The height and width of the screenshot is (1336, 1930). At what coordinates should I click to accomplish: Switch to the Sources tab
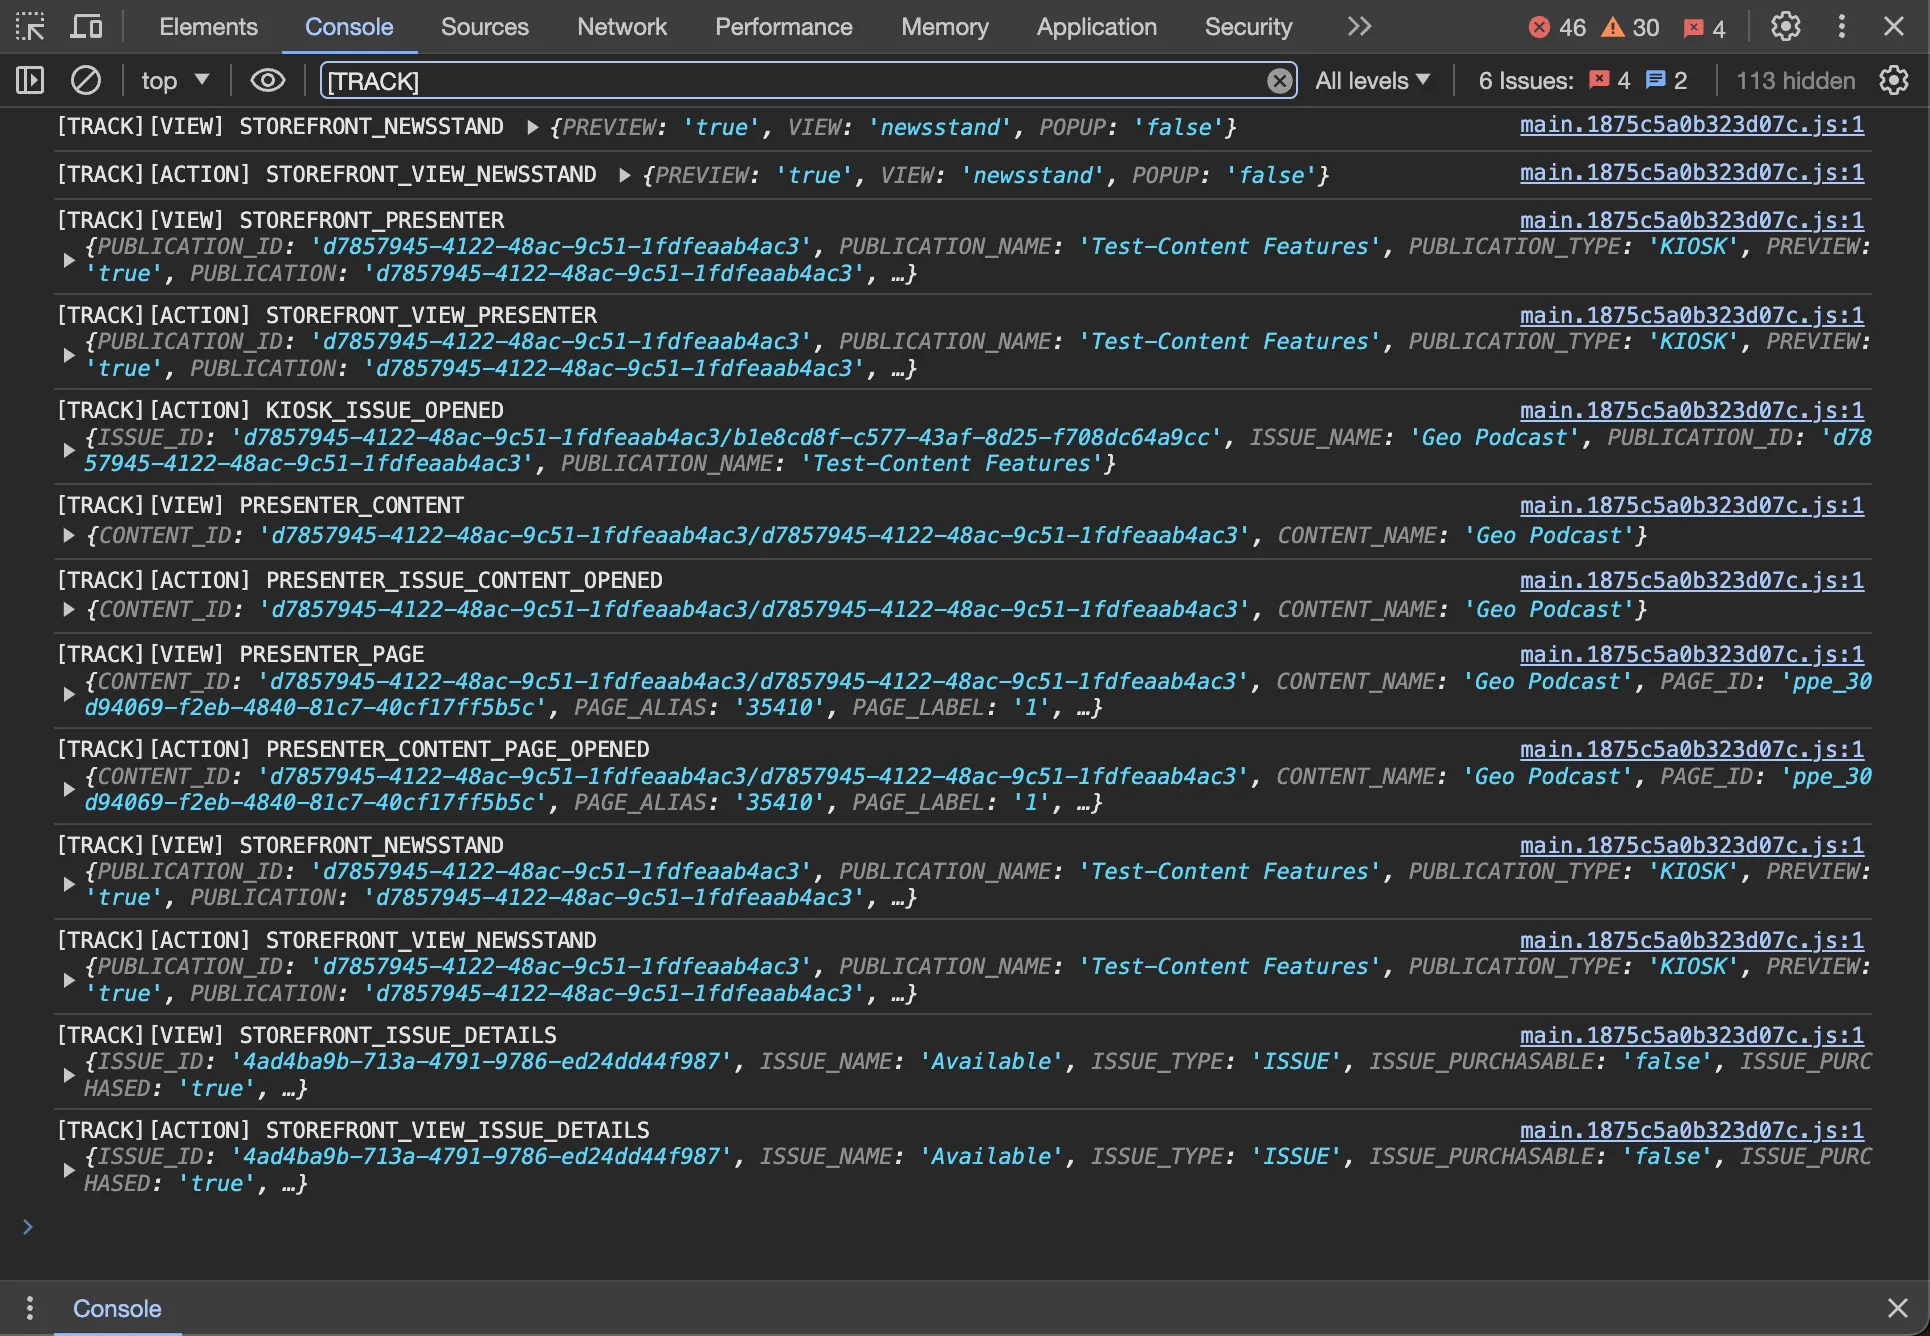484,27
